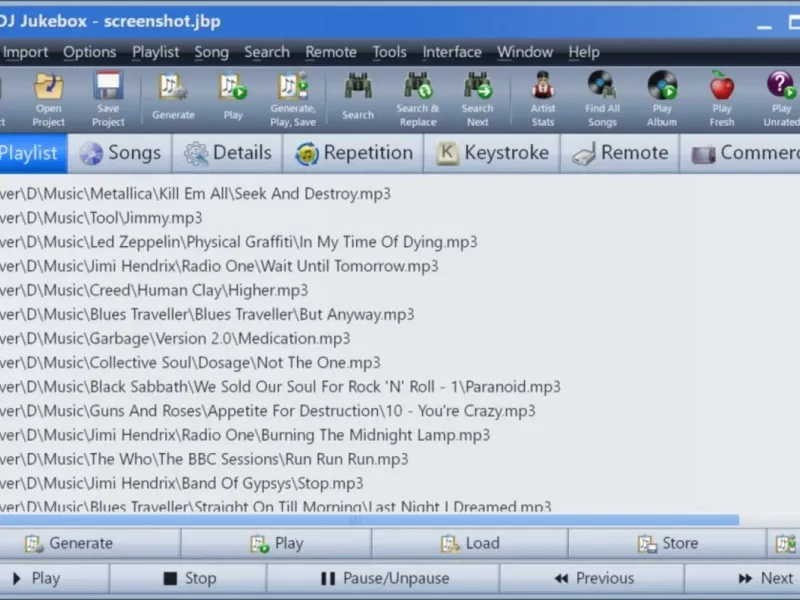
Task: Click the Search Next icon
Action: click(x=478, y=99)
